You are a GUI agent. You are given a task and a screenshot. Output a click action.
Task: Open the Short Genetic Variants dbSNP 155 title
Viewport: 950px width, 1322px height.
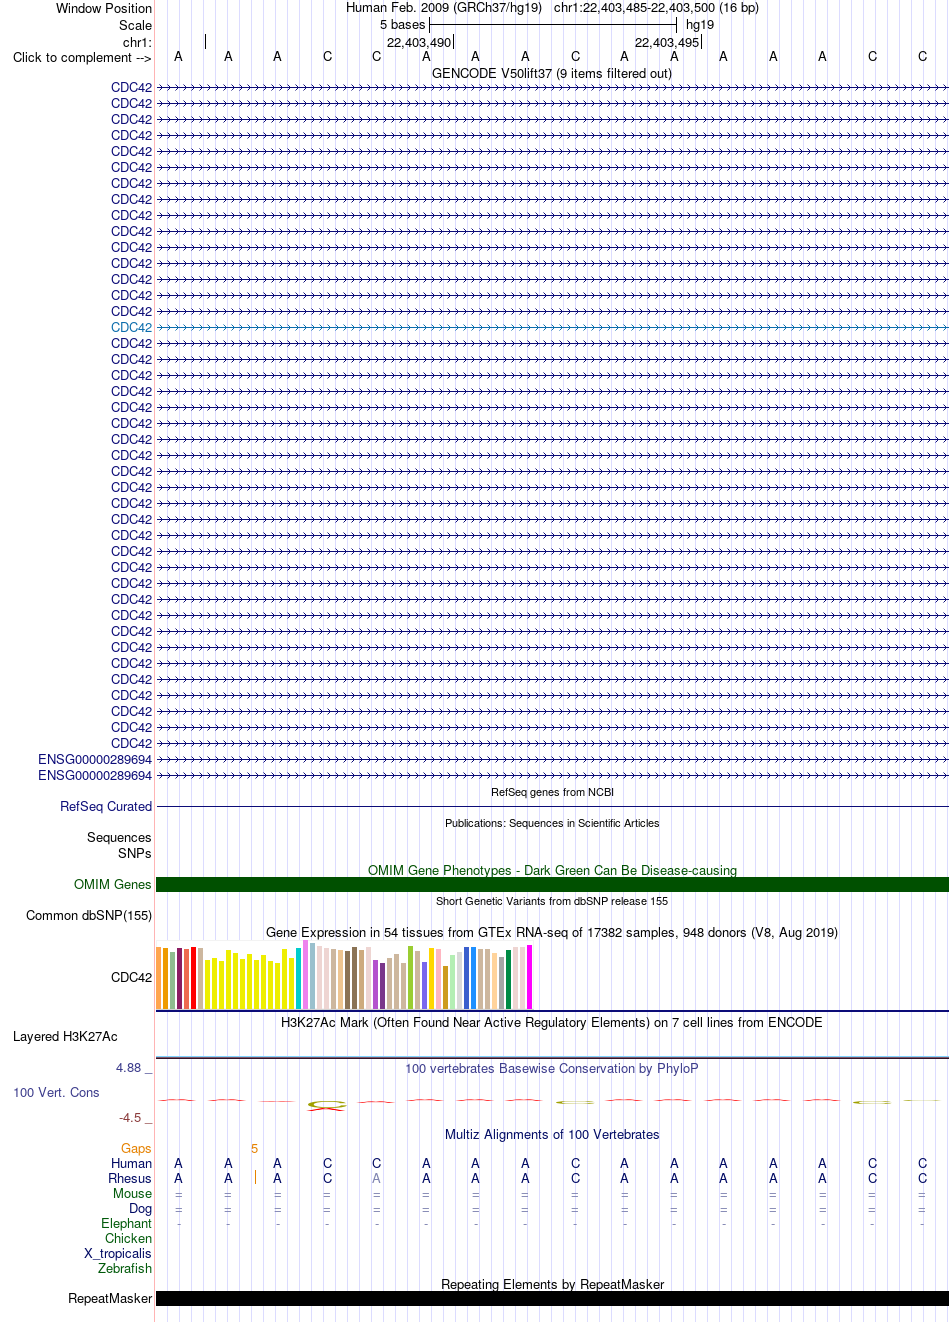[x=552, y=901]
